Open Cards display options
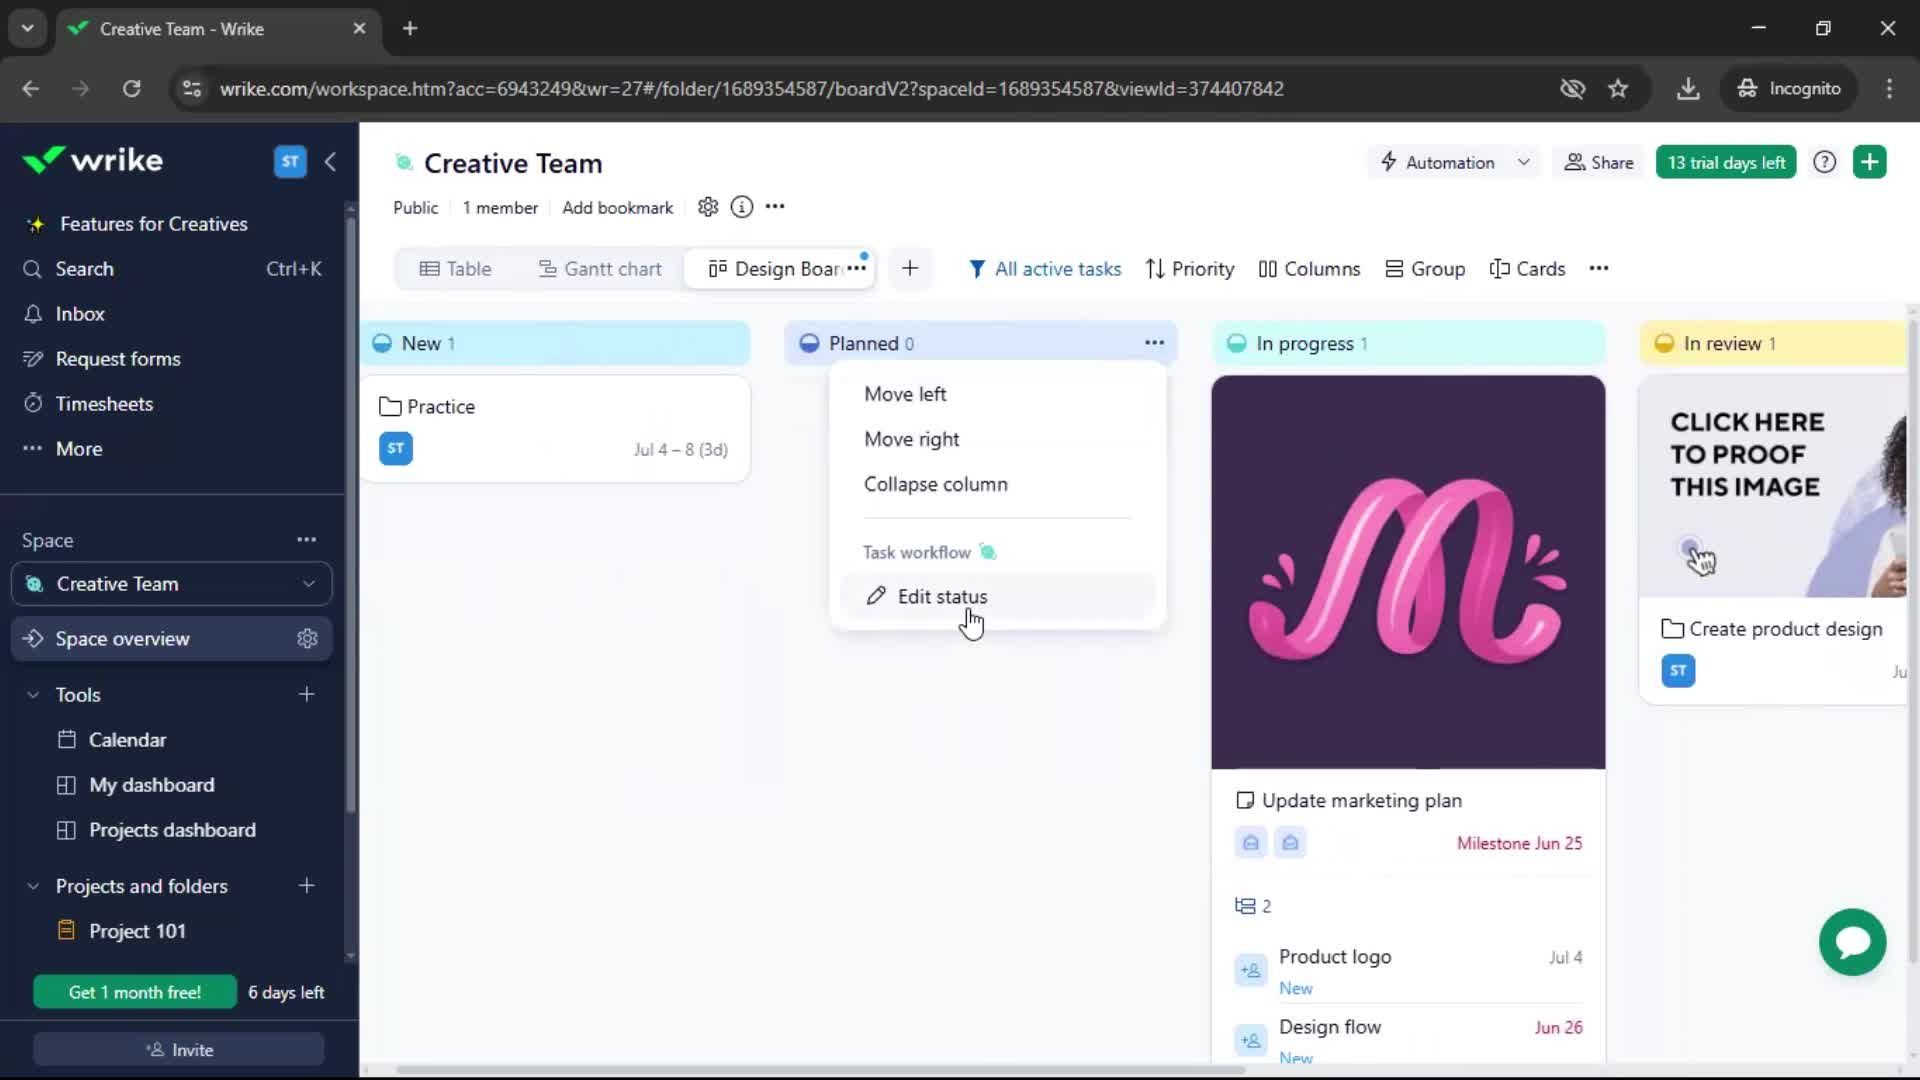 pos(1527,268)
